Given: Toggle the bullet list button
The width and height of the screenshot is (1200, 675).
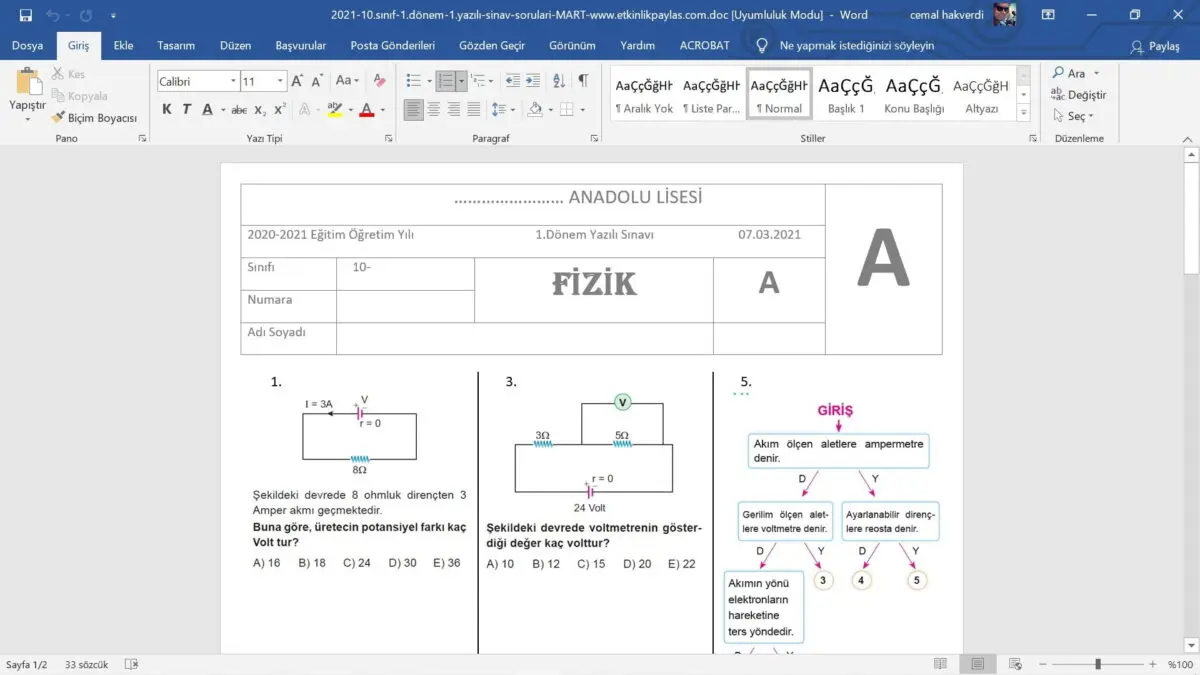Looking at the screenshot, I should pos(414,81).
